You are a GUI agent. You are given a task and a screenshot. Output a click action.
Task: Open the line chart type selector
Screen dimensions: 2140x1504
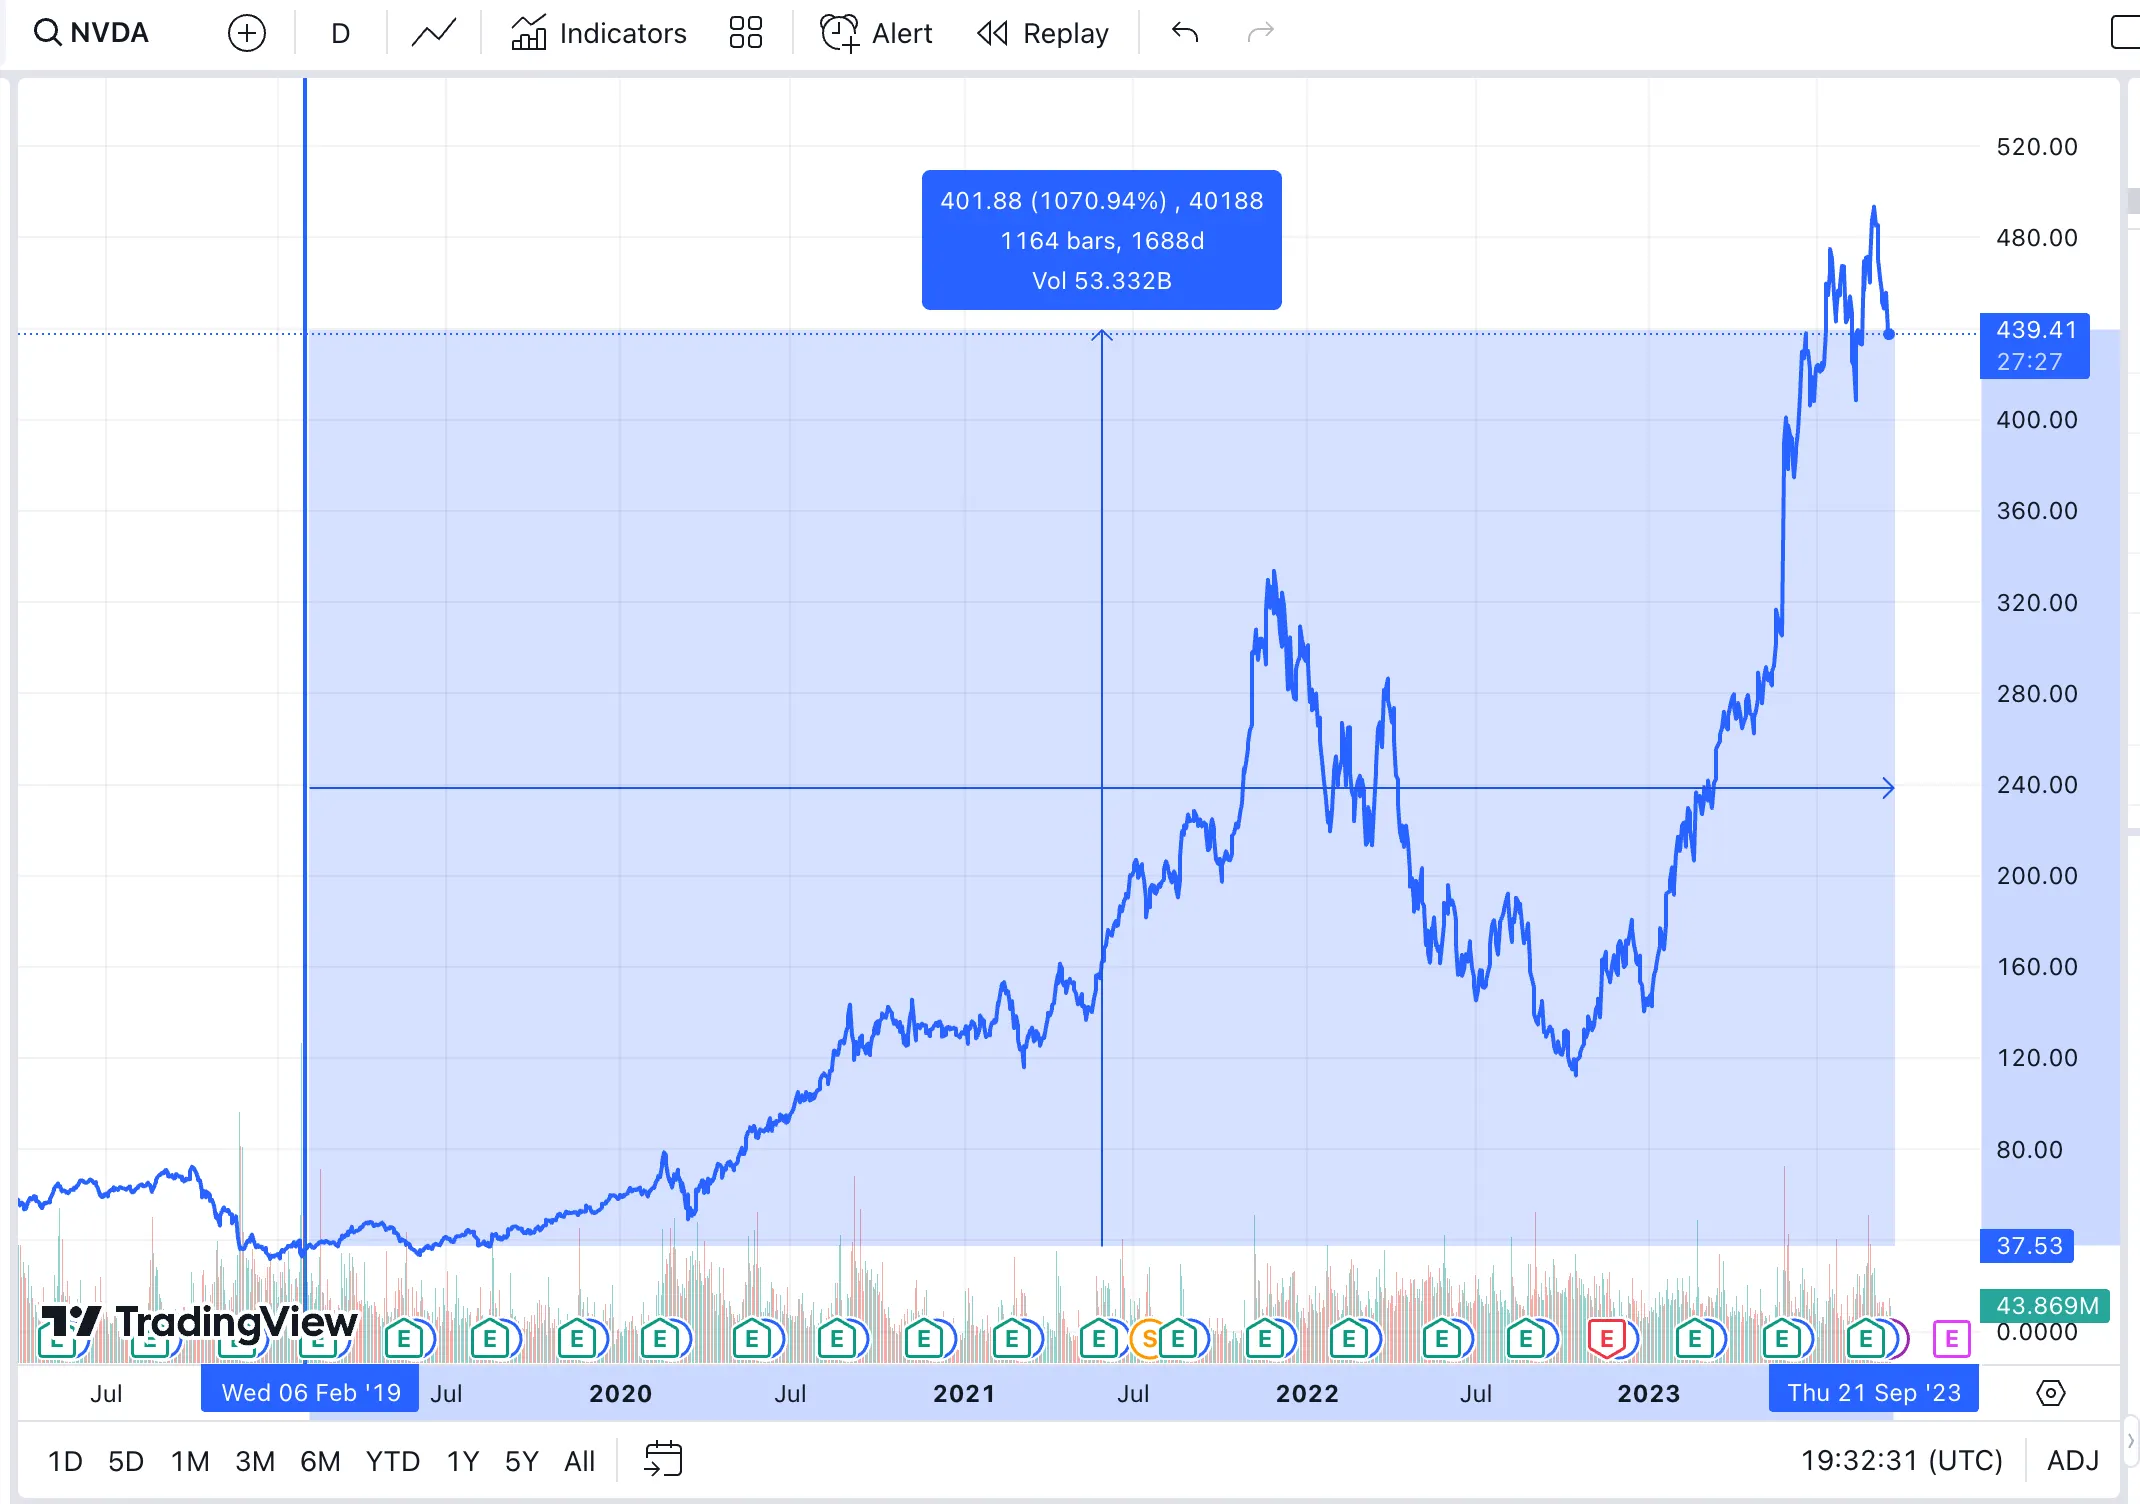pyautogui.click(x=433, y=33)
